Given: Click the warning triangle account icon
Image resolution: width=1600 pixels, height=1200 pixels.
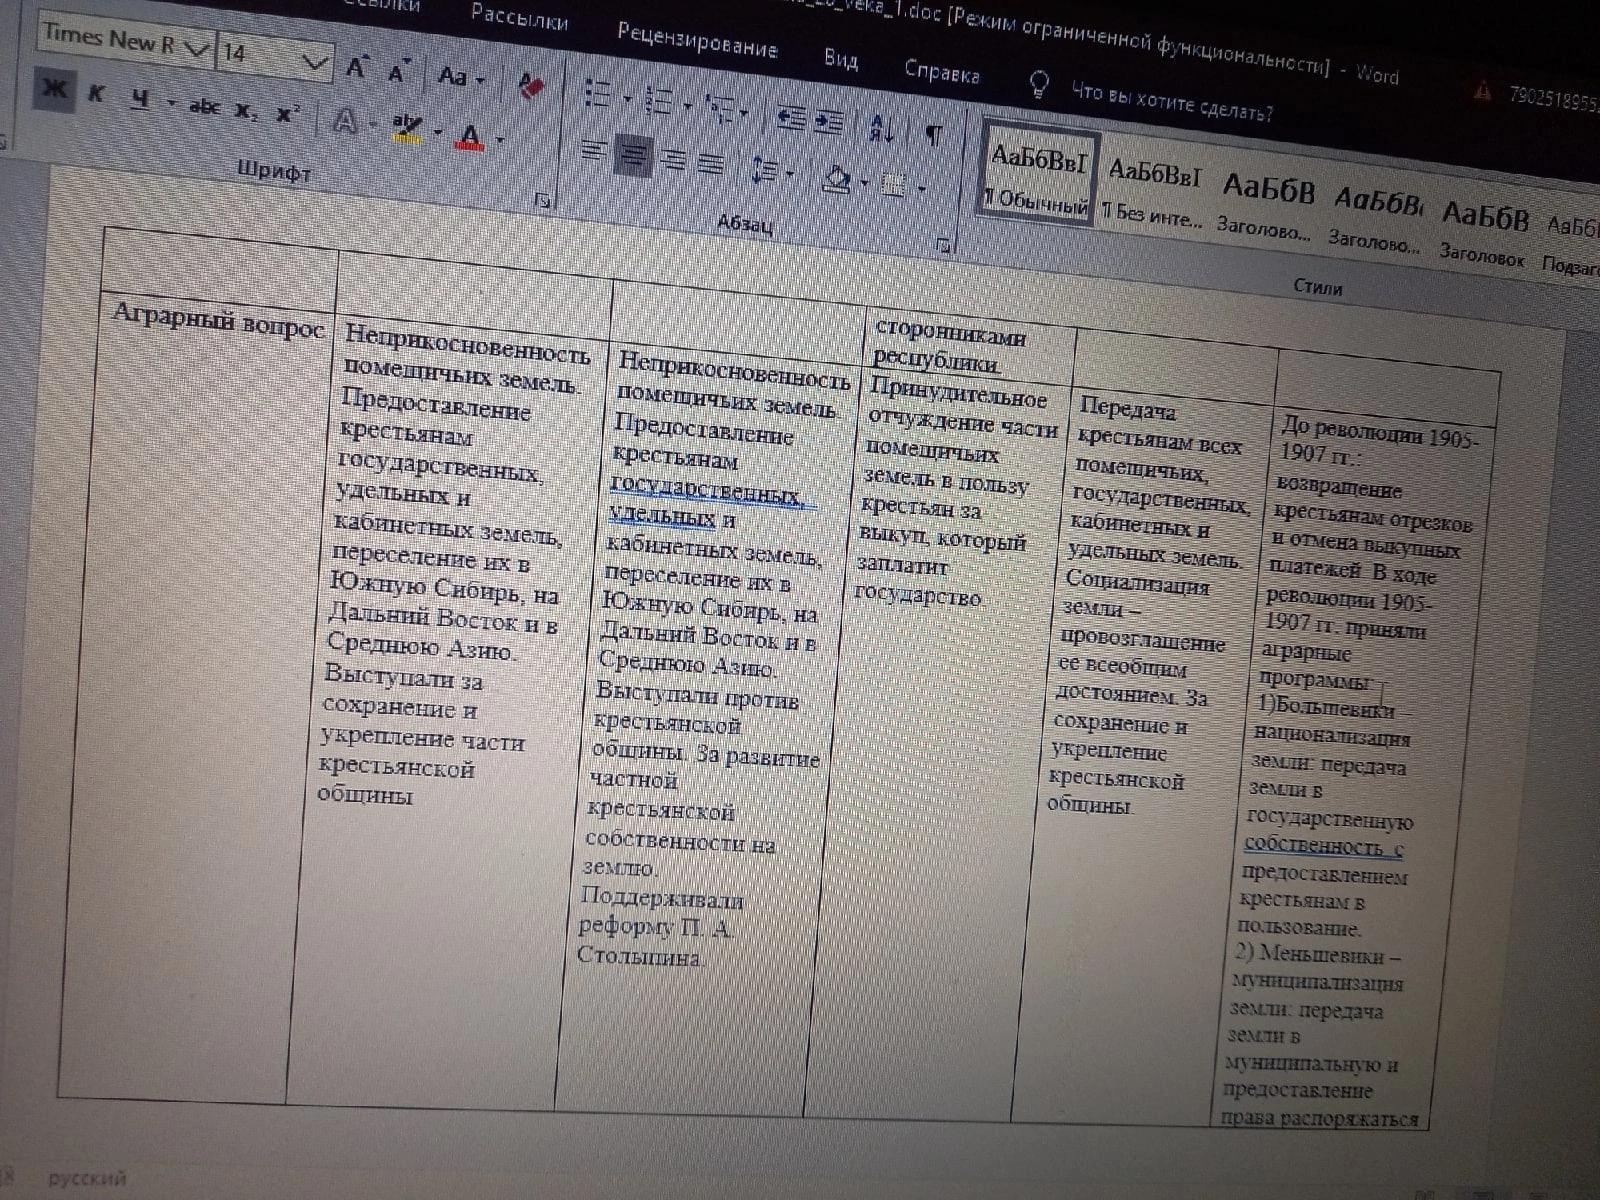Looking at the screenshot, I should (1483, 93).
